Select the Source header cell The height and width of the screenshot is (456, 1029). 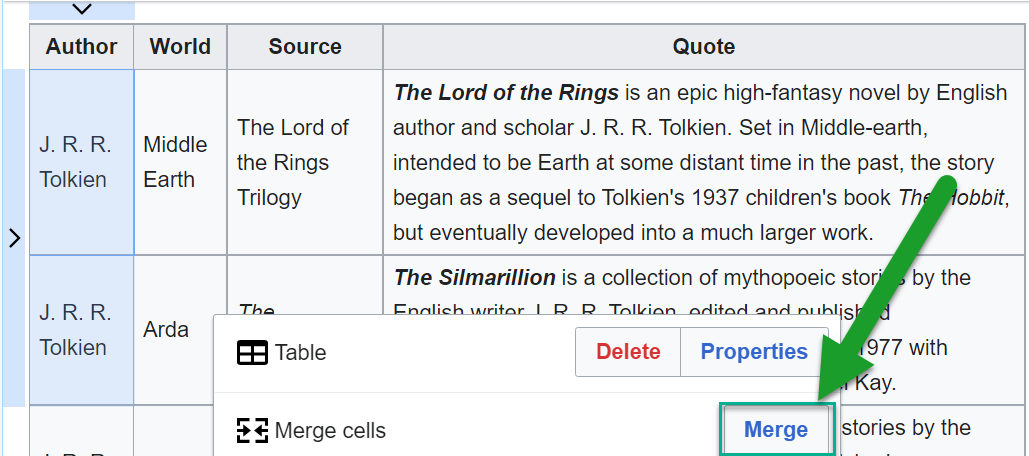[x=305, y=47]
